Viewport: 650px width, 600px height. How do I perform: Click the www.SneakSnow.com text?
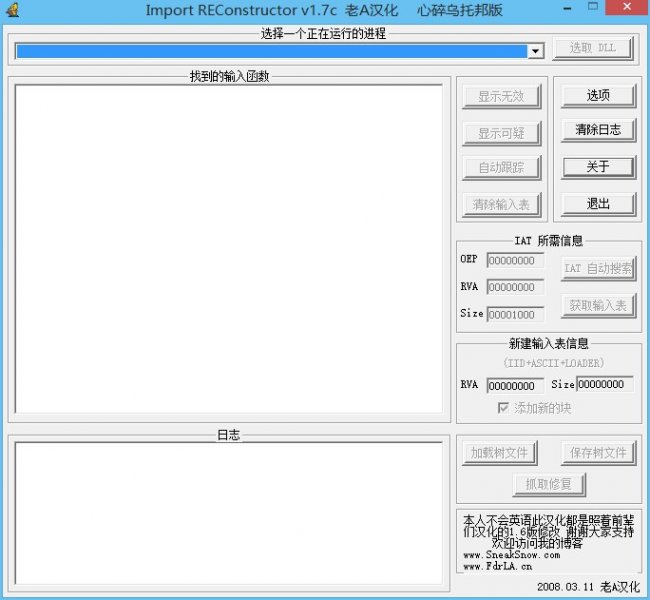(x=512, y=555)
